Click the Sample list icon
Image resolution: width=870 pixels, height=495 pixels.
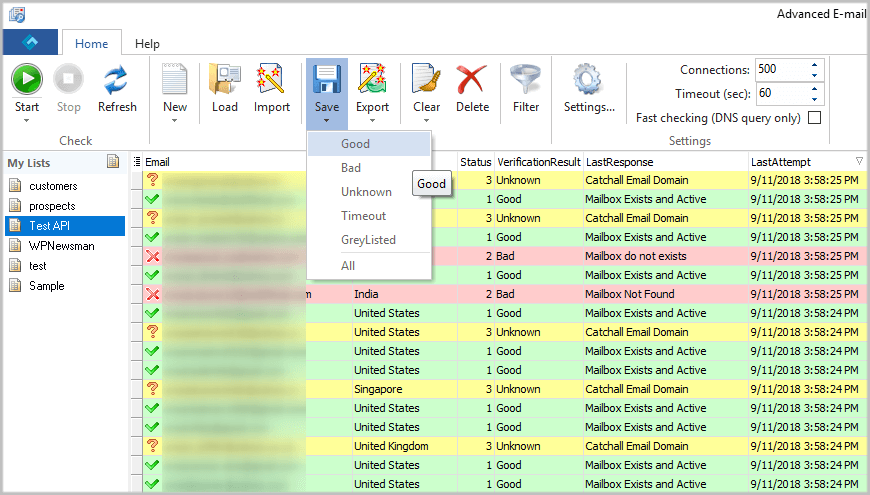coord(16,285)
